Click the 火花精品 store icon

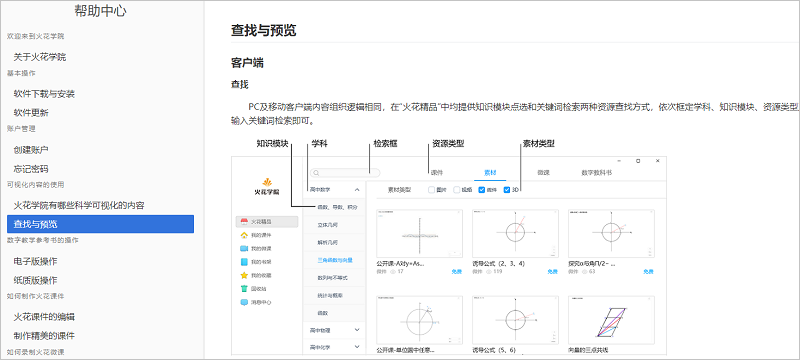click(244, 222)
